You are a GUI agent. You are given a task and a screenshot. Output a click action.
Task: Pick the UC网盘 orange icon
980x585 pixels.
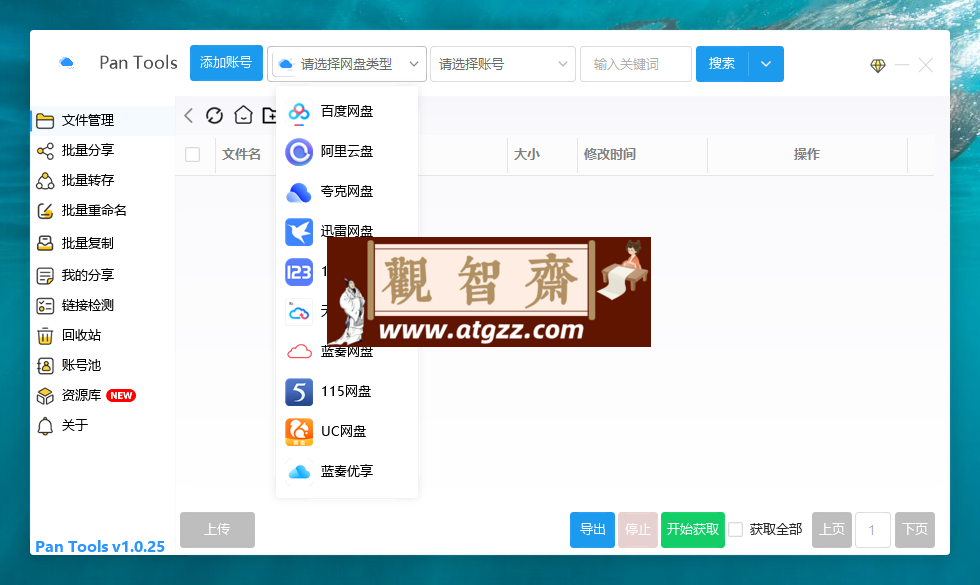[x=299, y=432]
